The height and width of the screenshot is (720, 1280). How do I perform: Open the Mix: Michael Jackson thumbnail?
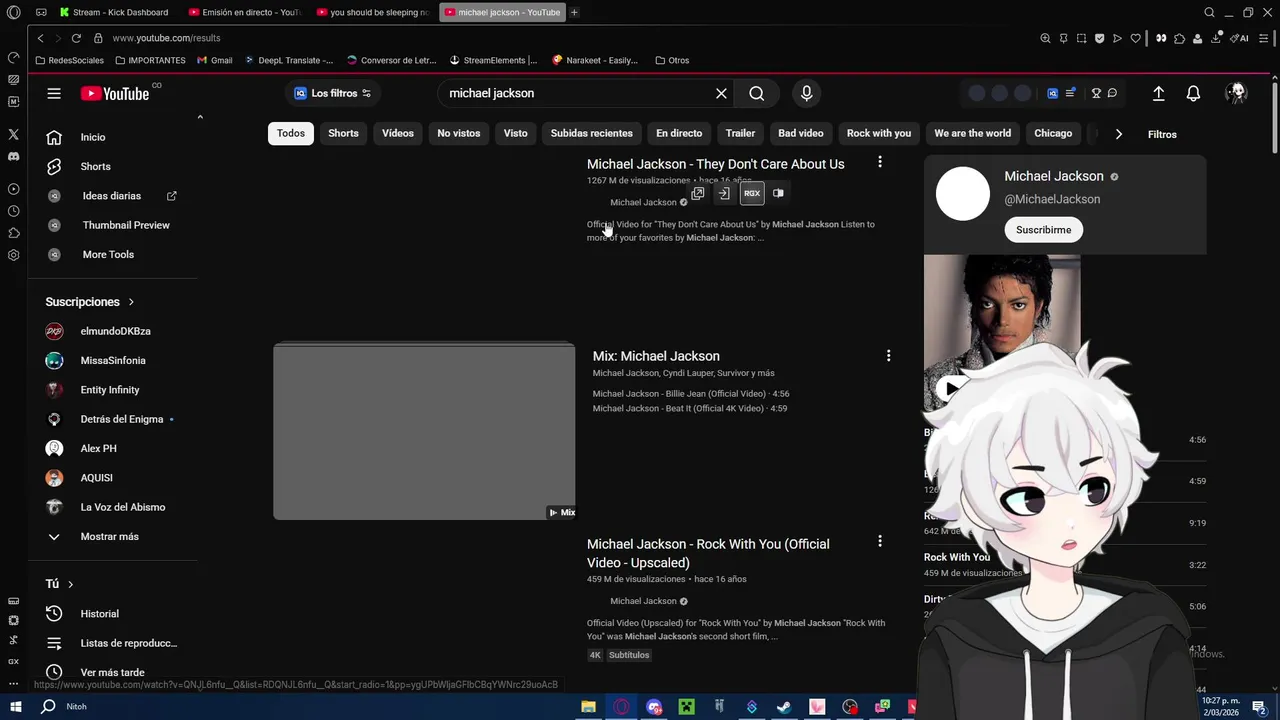pyautogui.click(x=424, y=431)
